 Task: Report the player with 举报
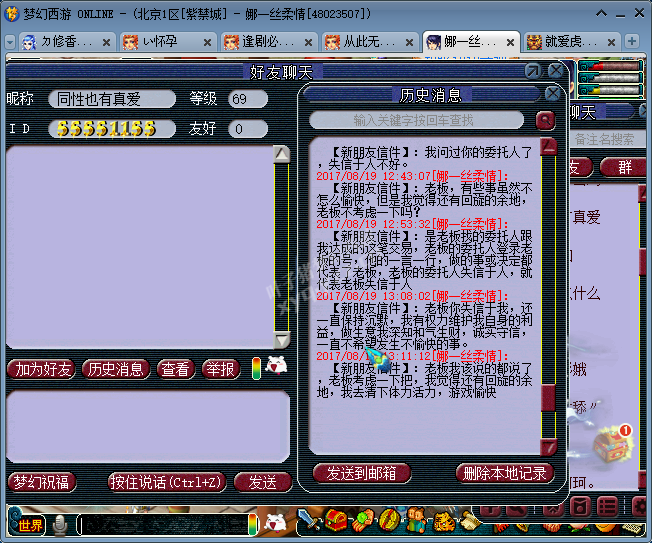(x=221, y=370)
